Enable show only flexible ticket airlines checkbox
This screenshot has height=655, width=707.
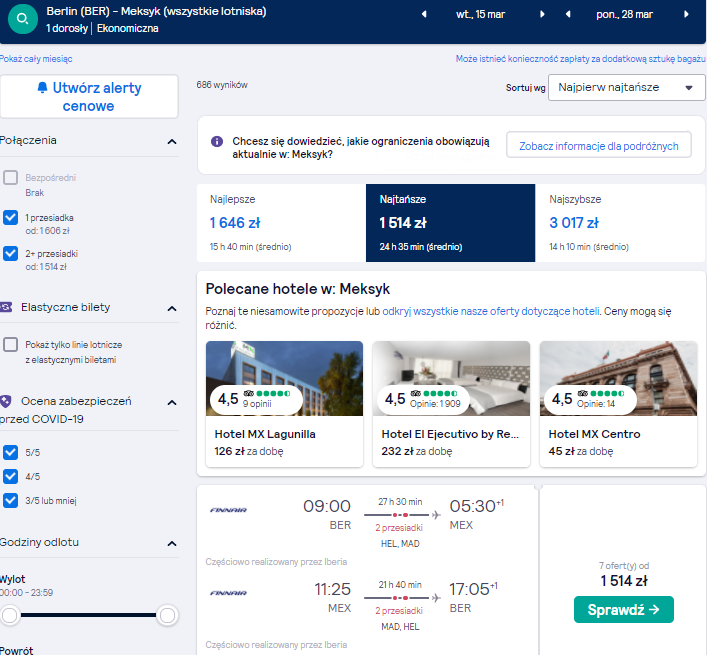tap(10, 345)
